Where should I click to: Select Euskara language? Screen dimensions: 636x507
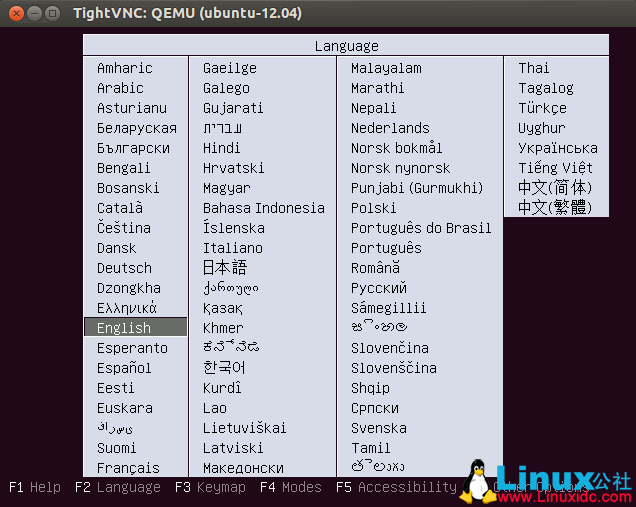click(x=125, y=408)
